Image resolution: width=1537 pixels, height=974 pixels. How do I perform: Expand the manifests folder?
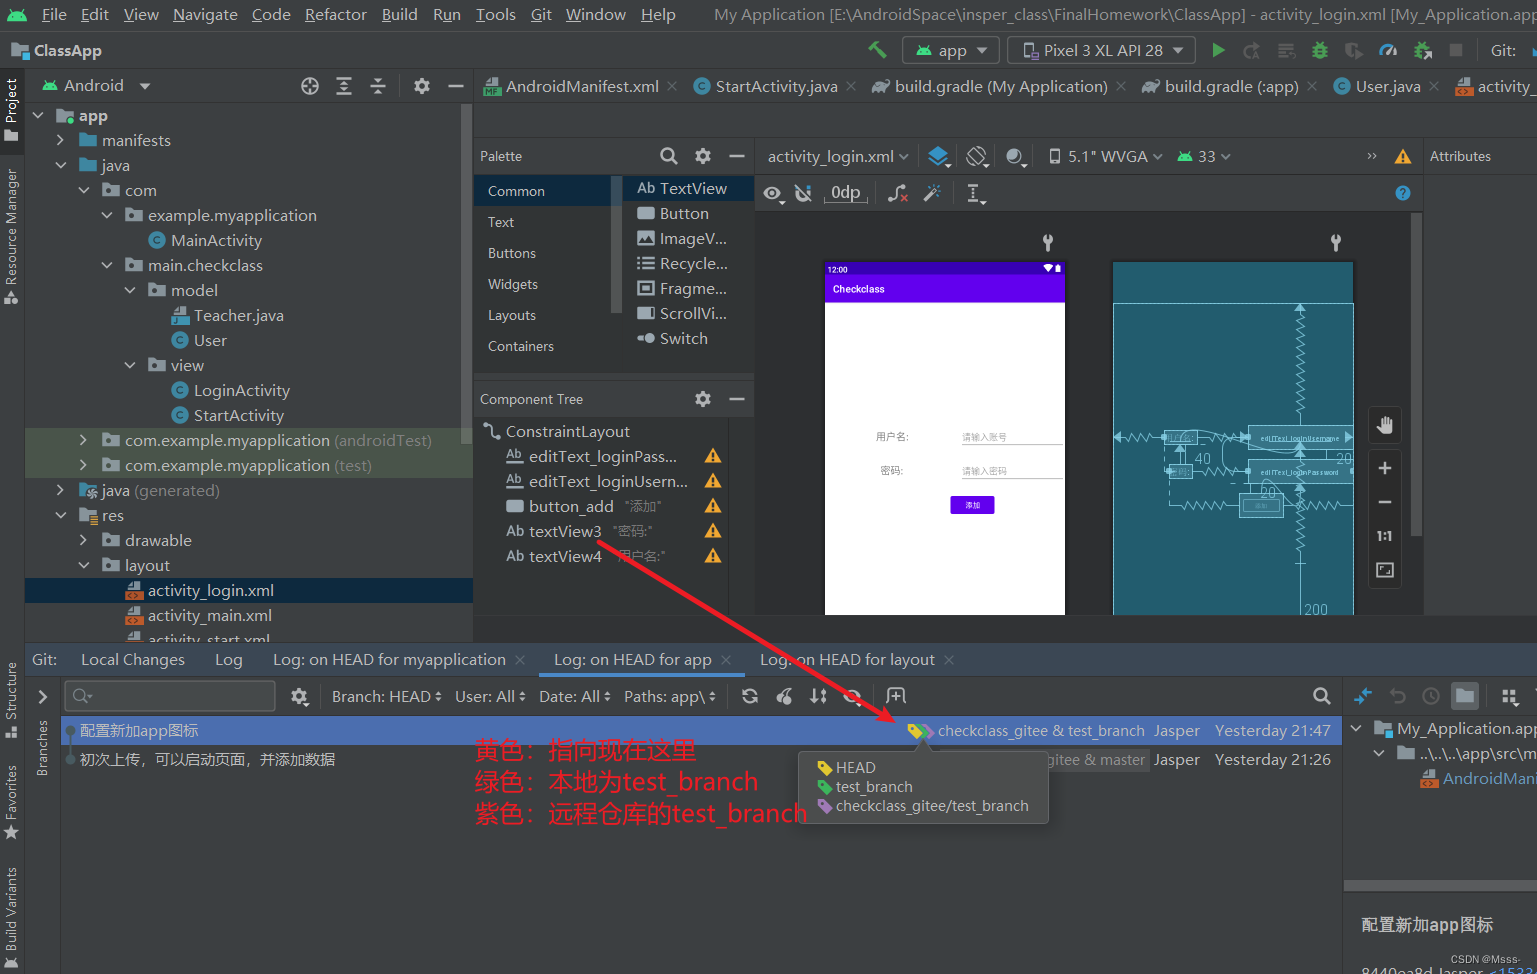tap(61, 140)
